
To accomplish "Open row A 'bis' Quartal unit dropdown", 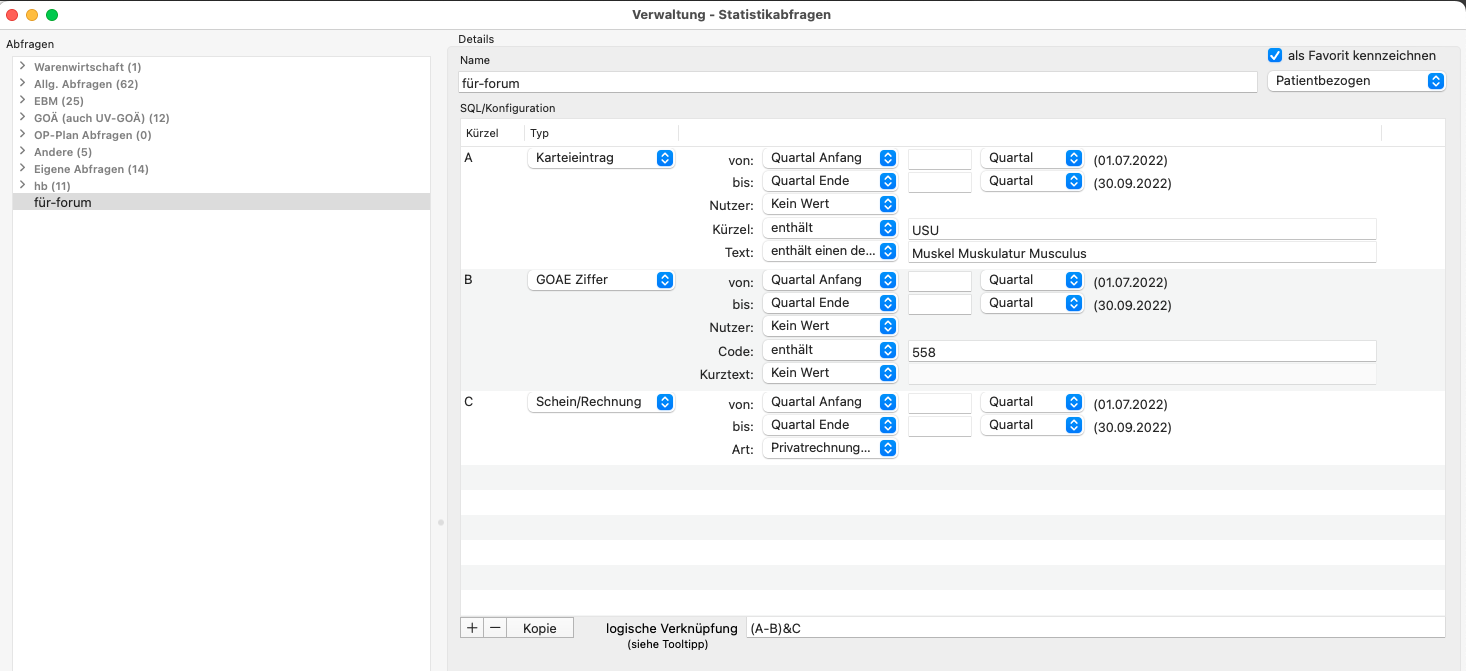I will [1033, 181].
